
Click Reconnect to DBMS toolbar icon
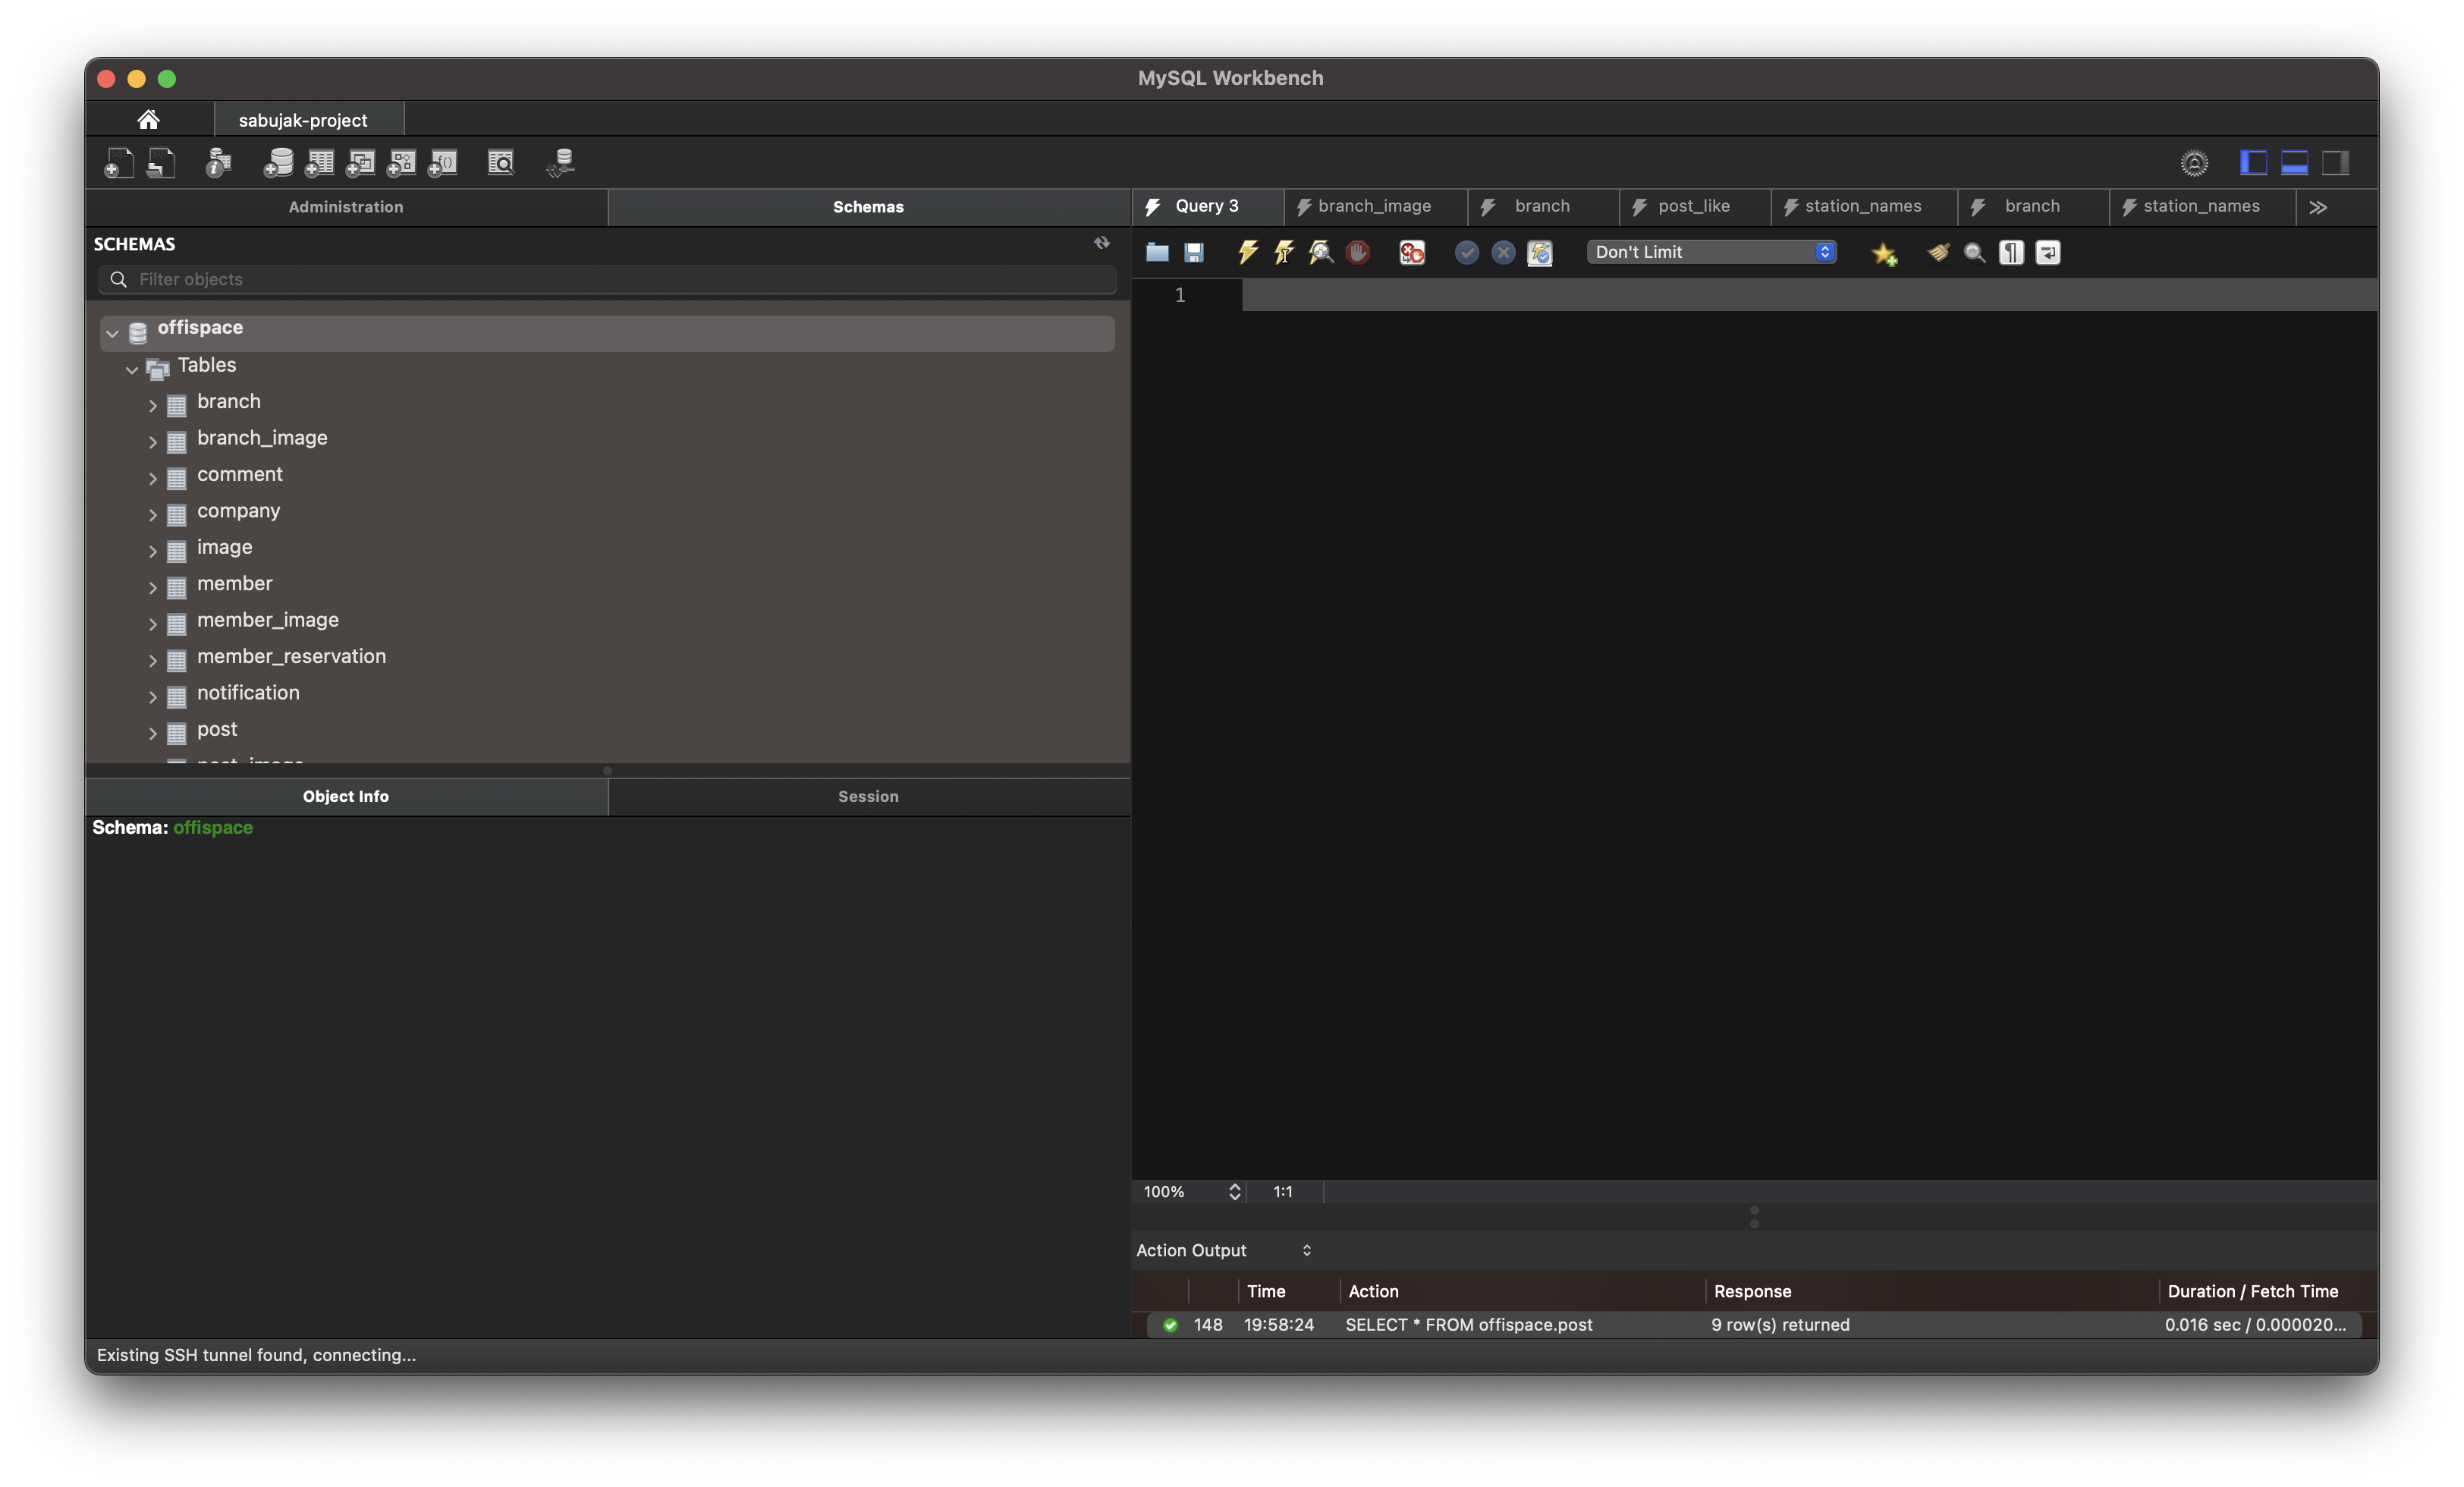tap(561, 163)
